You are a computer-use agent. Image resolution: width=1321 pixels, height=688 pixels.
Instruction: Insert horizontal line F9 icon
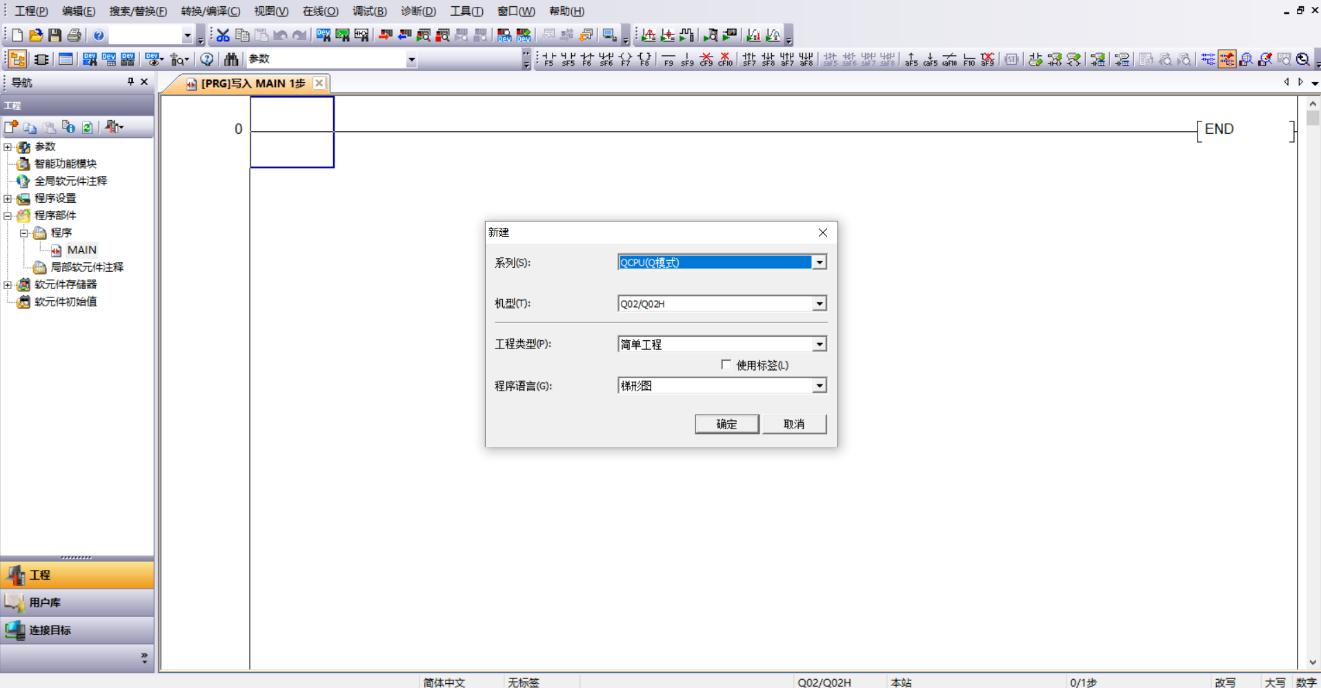pos(668,60)
